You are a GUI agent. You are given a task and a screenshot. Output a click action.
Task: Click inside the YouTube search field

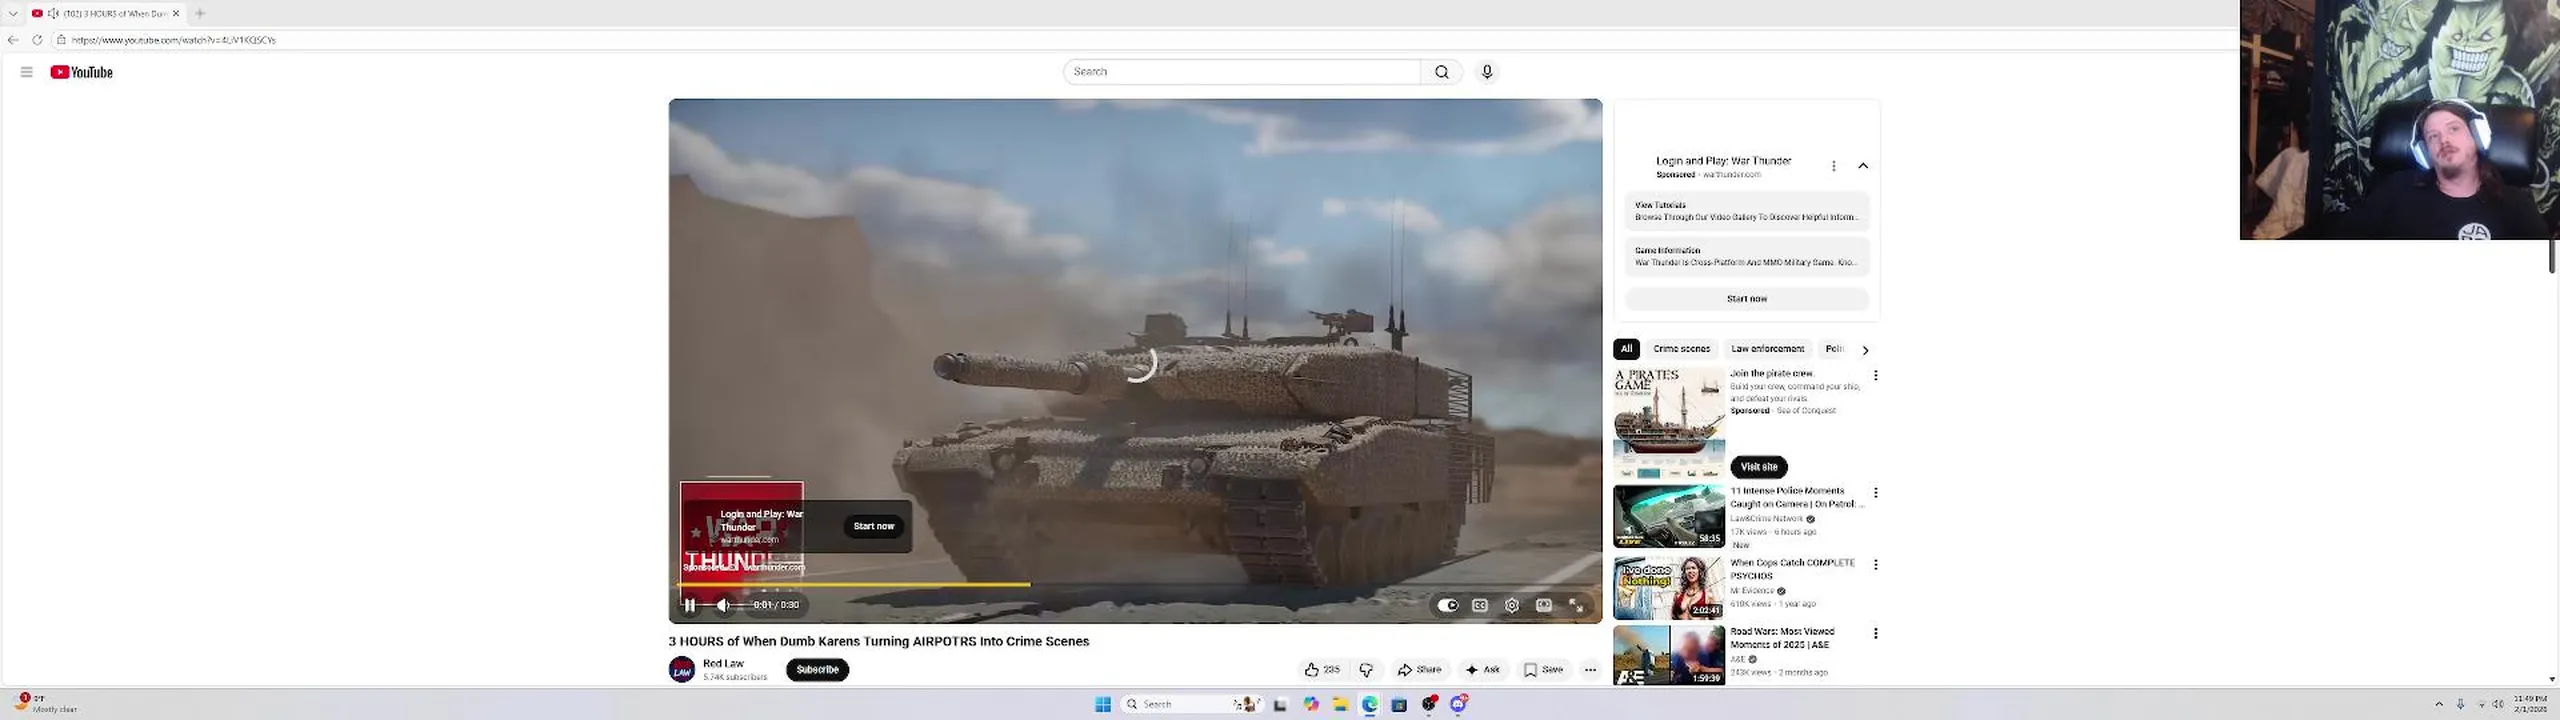tap(1242, 72)
